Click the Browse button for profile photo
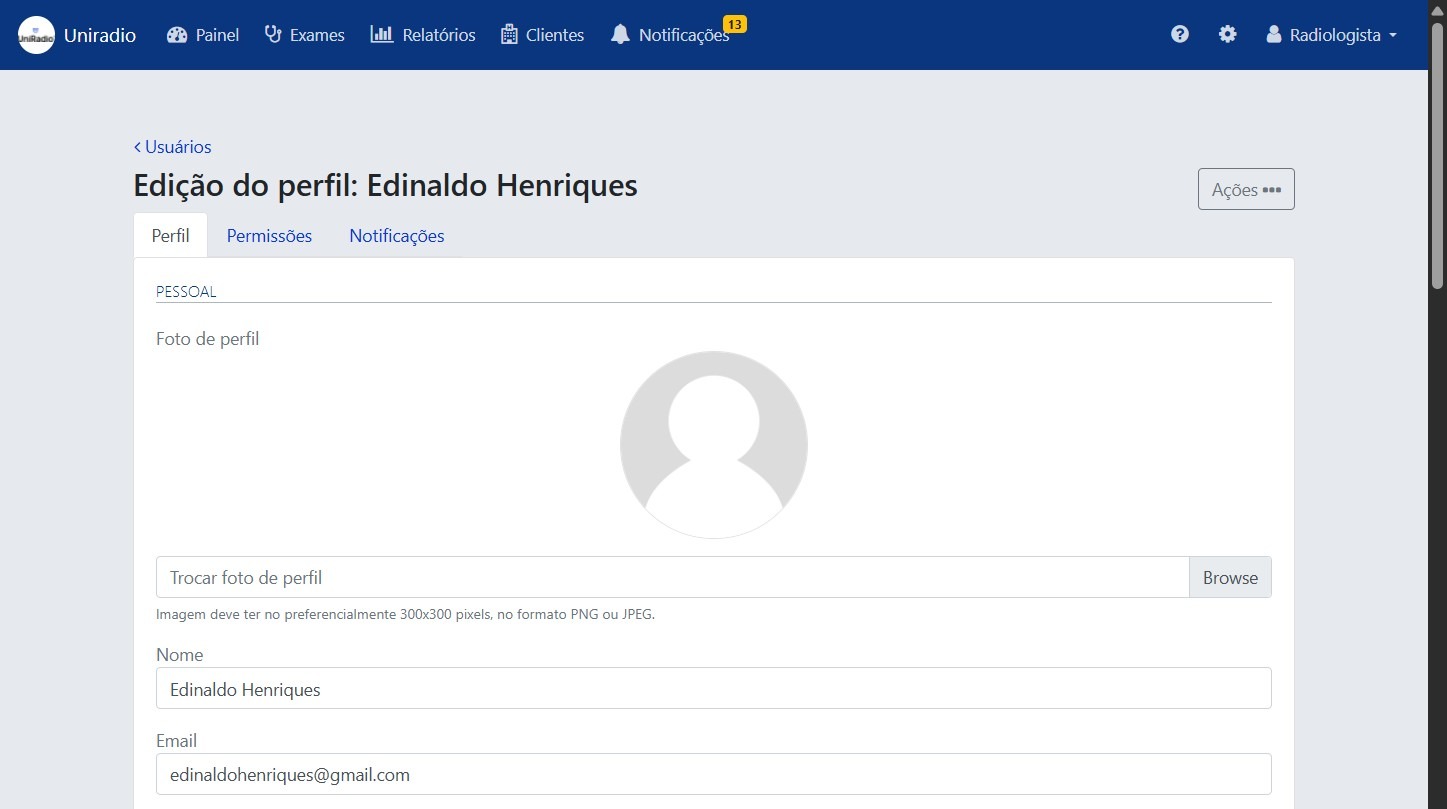Viewport: 1447px width, 809px height. 1229,577
